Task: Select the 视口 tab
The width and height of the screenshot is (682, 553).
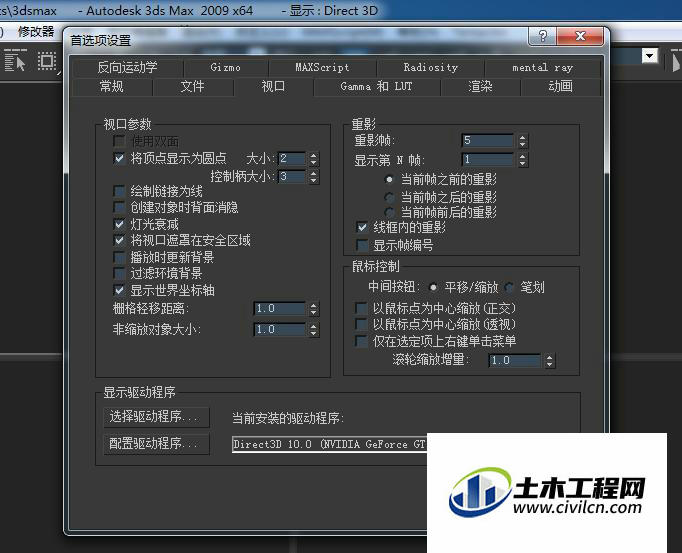Action: pyautogui.click(x=273, y=86)
